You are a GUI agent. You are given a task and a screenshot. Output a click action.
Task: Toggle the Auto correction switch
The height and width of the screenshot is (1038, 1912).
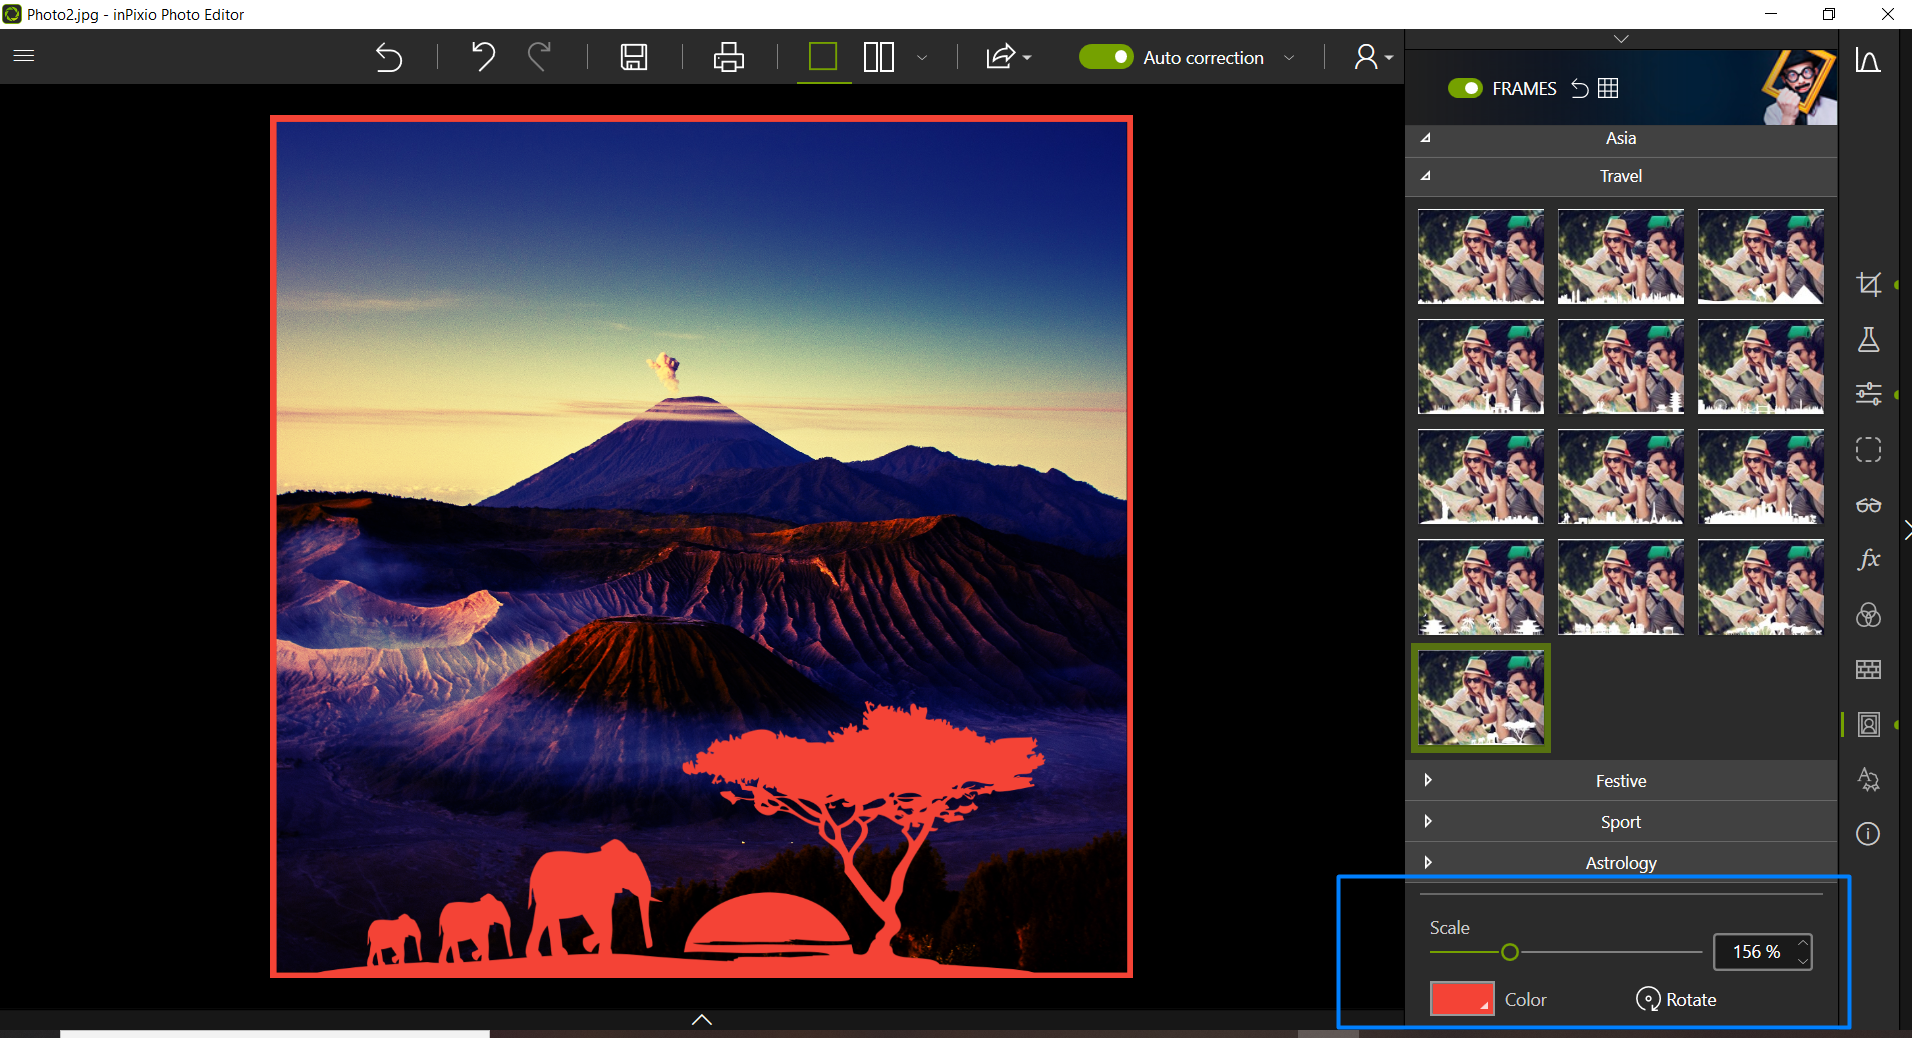[x=1106, y=57]
